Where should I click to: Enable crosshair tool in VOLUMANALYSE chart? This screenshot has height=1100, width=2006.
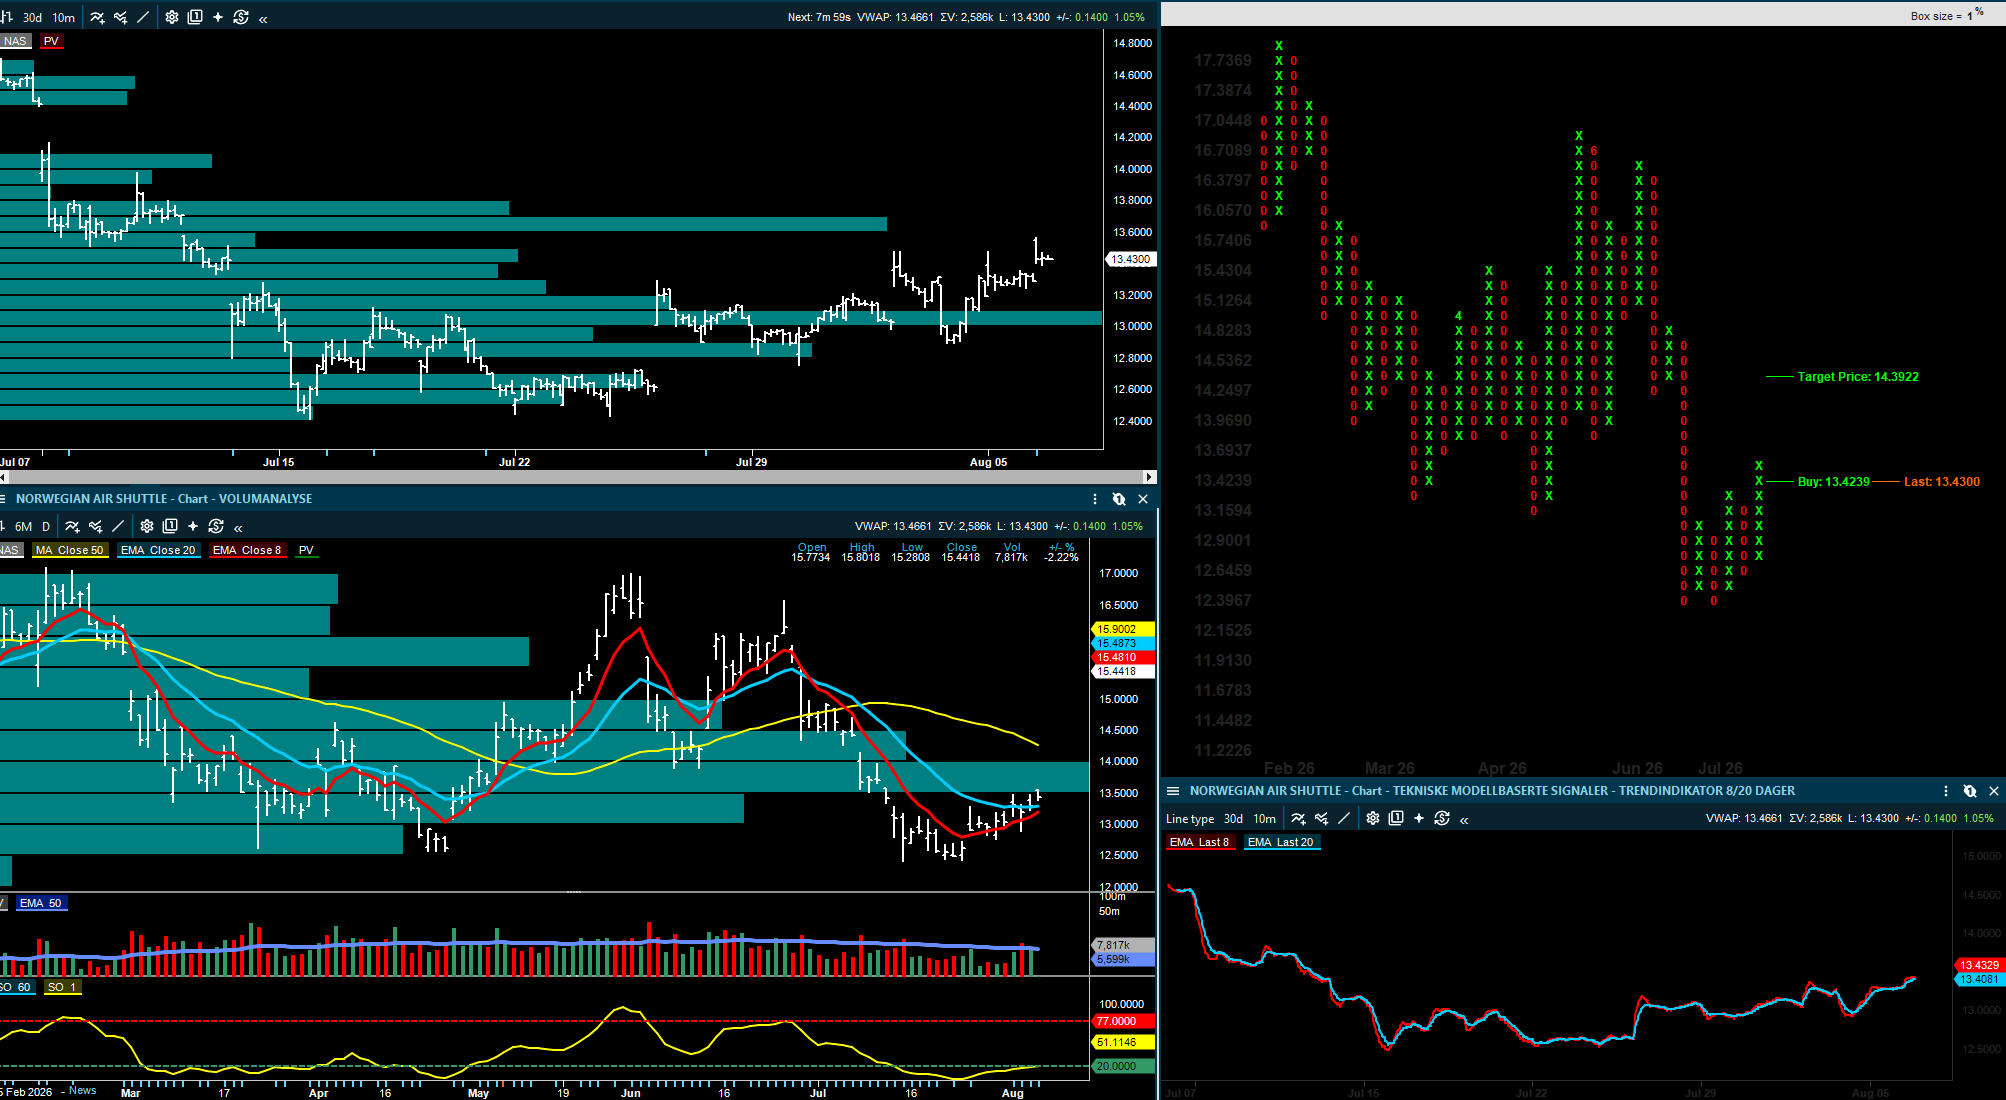tap(193, 526)
